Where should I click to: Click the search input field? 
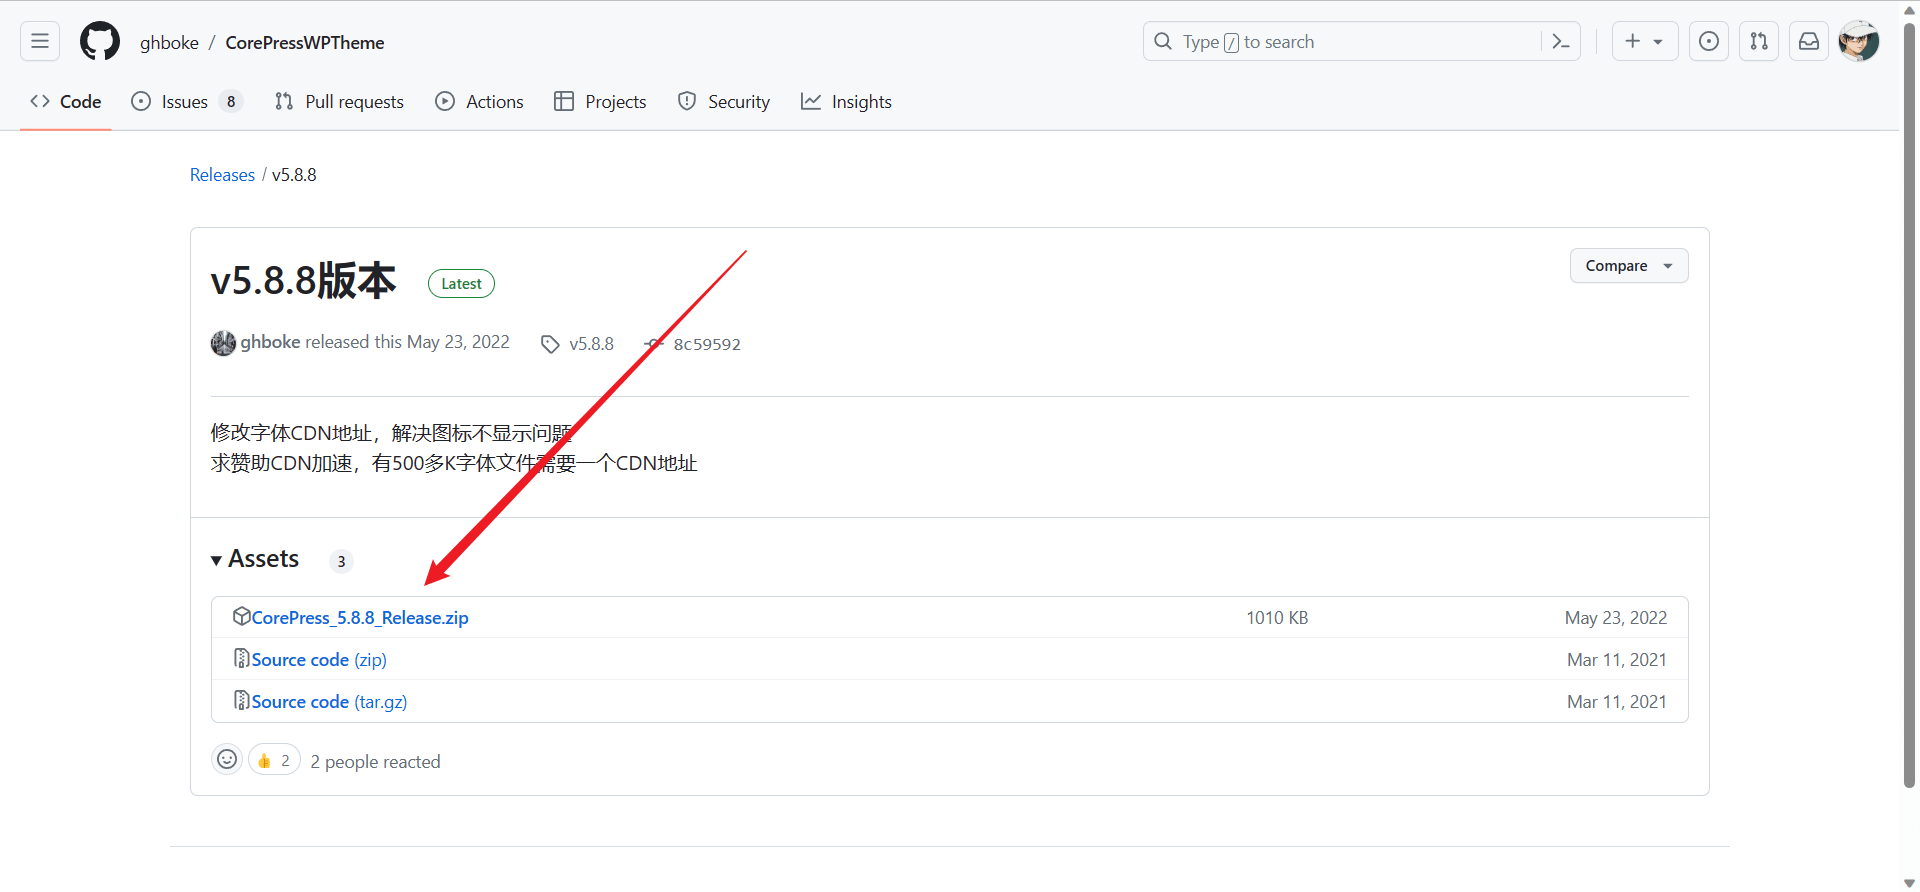1340,41
